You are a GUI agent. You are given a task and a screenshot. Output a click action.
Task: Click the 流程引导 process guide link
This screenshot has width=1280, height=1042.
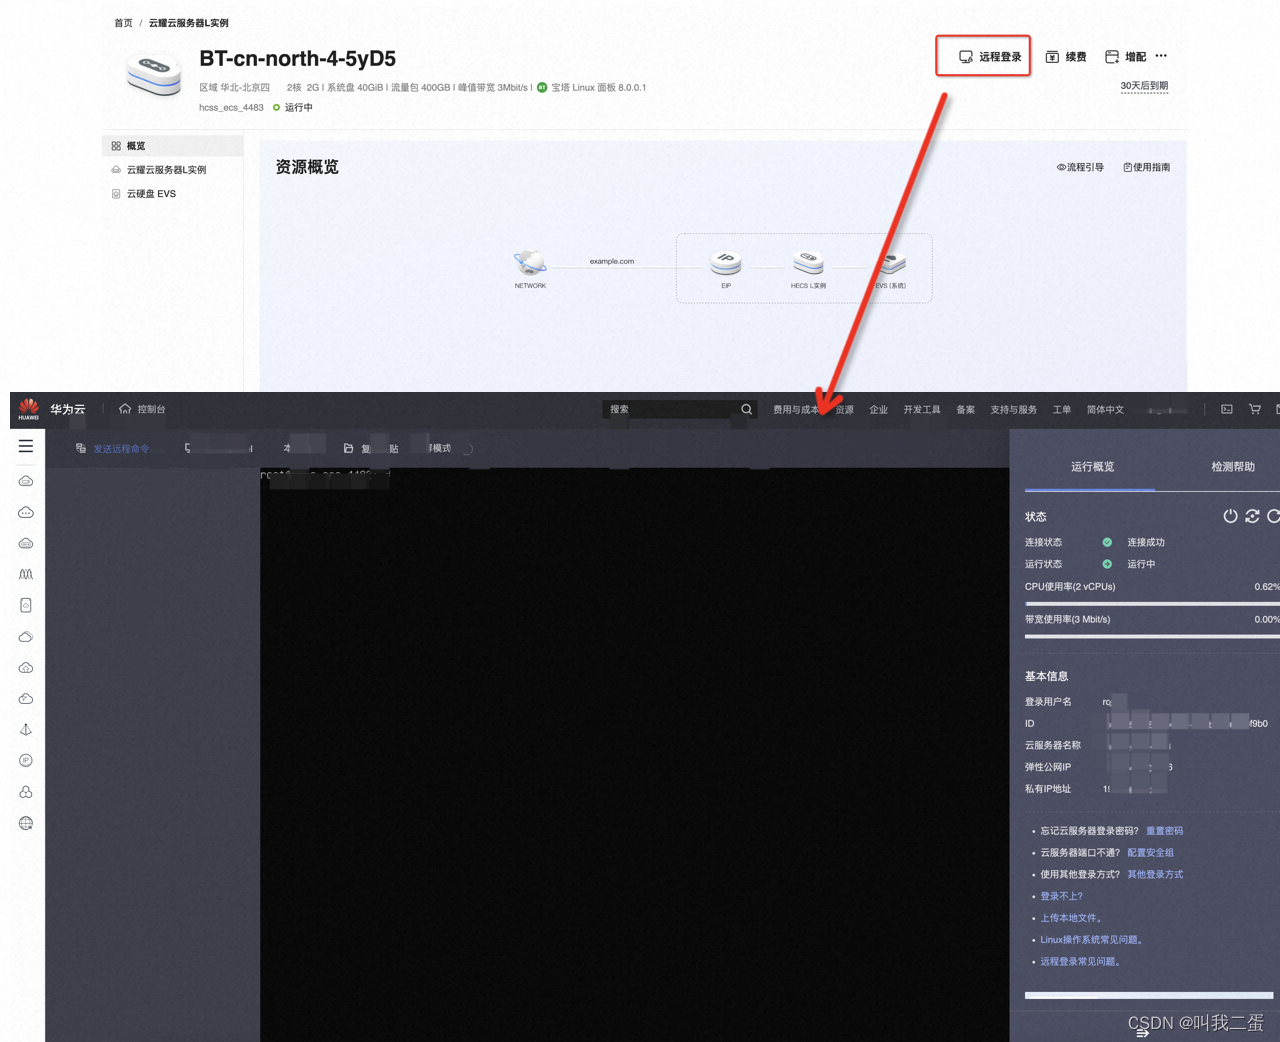(1080, 168)
